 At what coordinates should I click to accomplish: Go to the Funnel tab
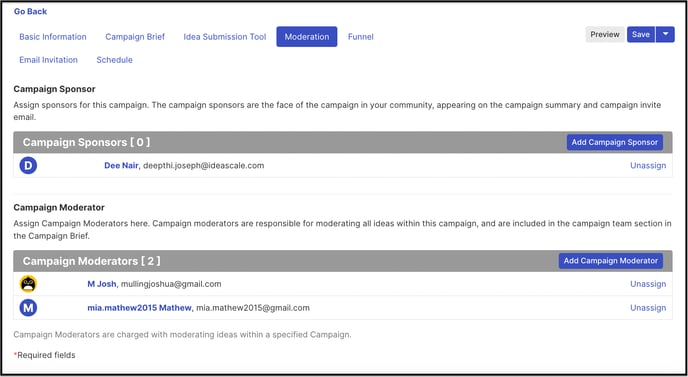pos(361,37)
